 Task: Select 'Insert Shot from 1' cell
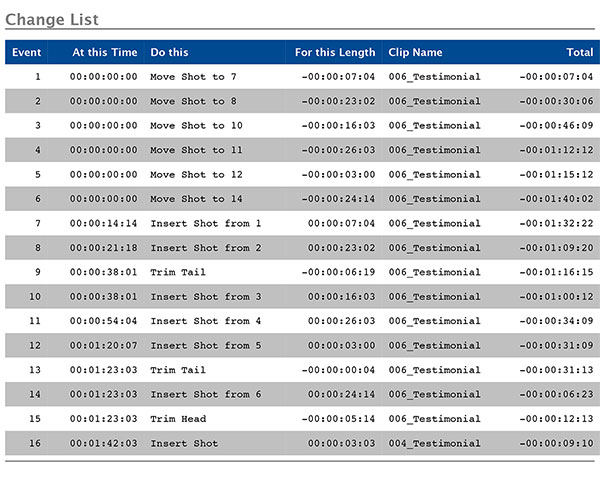point(206,223)
